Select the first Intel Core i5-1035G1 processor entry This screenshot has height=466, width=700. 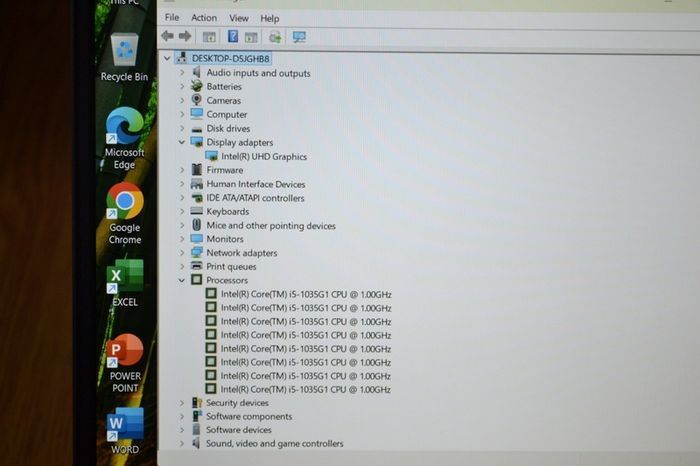pyautogui.click(x=306, y=294)
